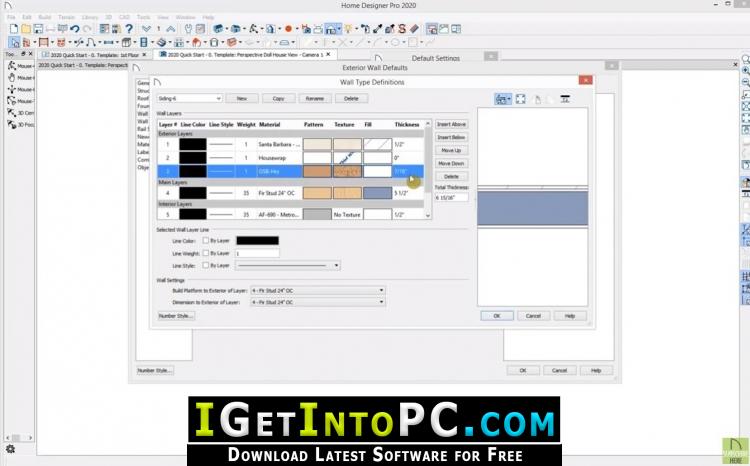Click the Insert Below button
Screen dimensions: 750x466
point(451,137)
